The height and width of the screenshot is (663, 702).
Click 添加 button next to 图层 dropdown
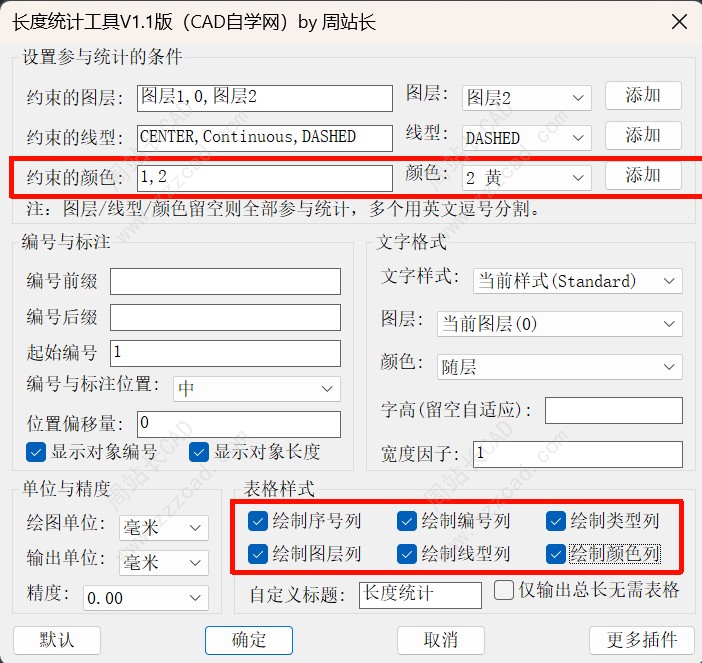click(x=643, y=96)
